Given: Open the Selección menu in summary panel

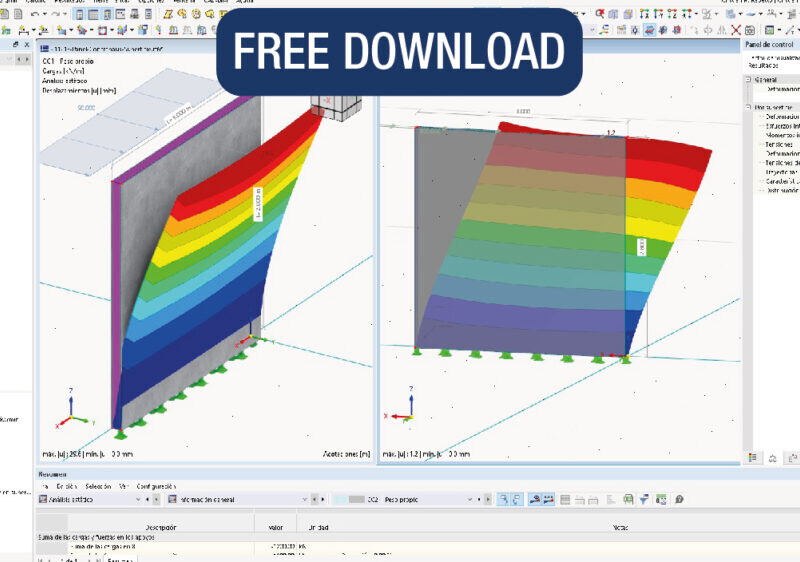Looking at the screenshot, I should click(x=98, y=487).
